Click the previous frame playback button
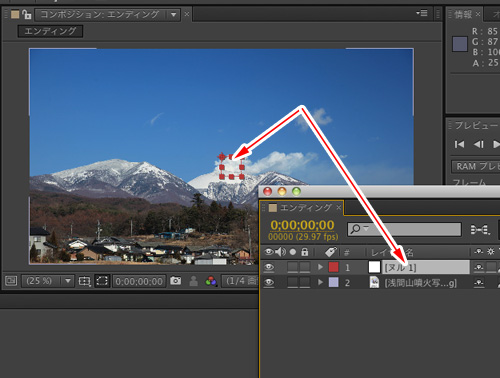500x378 pixels. pos(478,144)
